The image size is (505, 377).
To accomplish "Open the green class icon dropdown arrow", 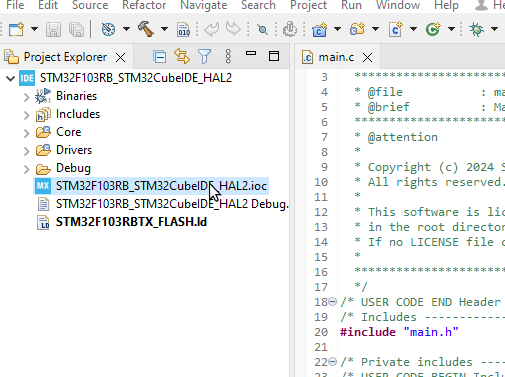I will click(451, 29).
